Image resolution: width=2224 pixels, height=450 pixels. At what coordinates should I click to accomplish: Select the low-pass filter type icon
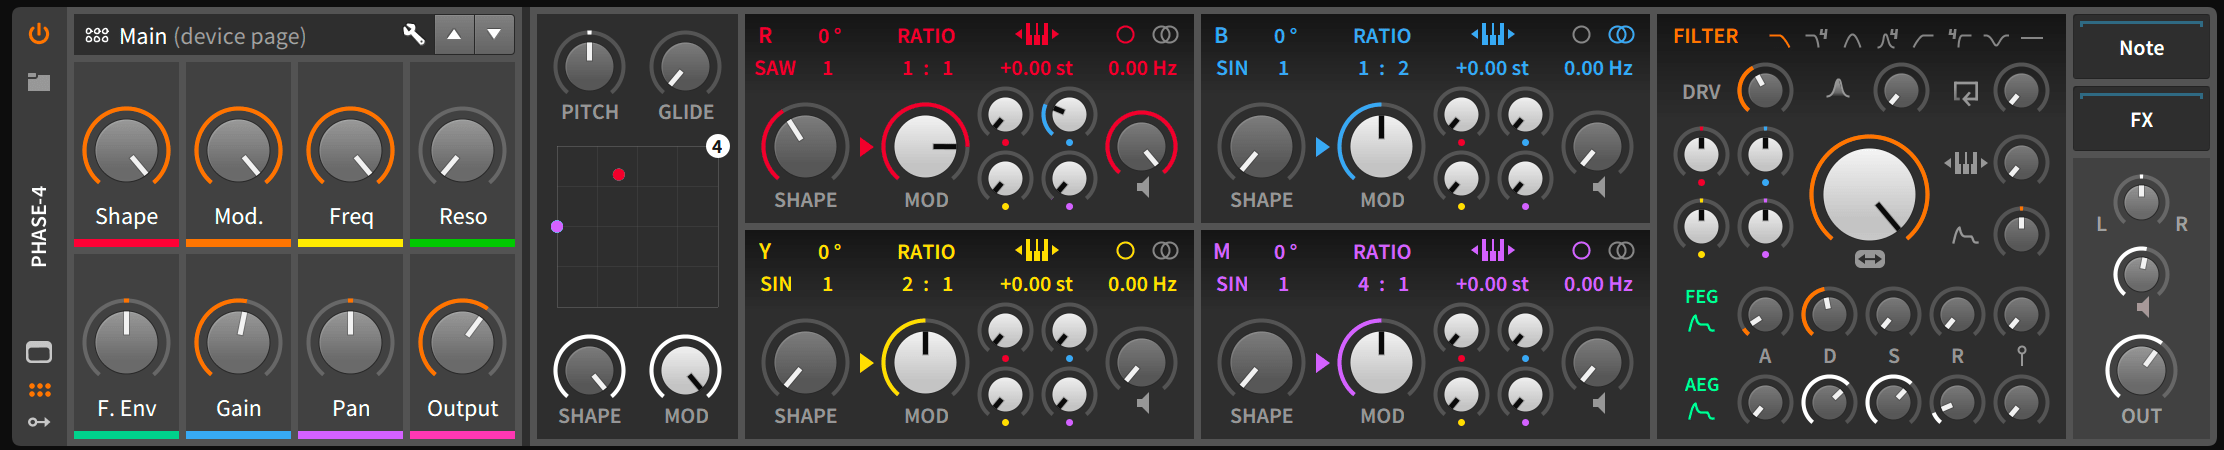pyautogui.click(x=1779, y=39)
